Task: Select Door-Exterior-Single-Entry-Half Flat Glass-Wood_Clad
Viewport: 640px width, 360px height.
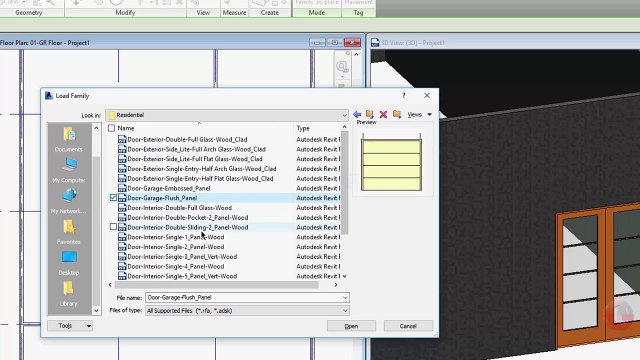Action: 200,178
